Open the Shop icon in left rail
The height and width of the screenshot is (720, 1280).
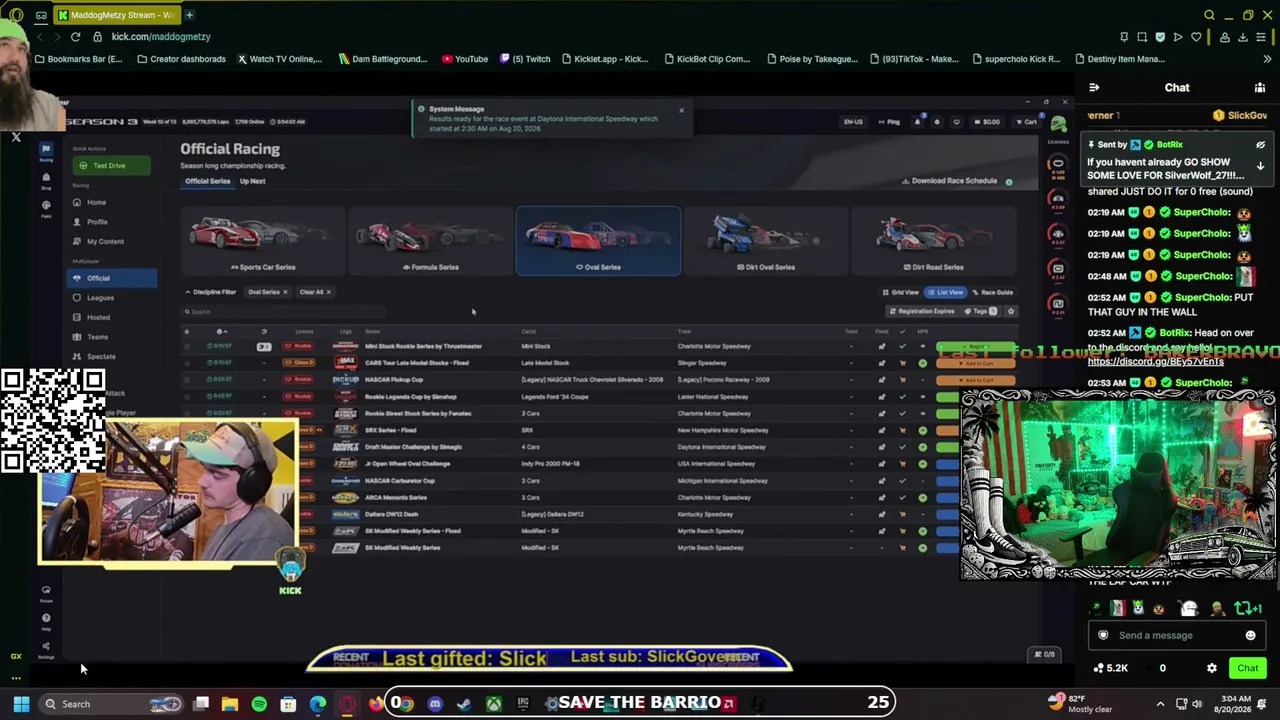click(x=45, y=178)
